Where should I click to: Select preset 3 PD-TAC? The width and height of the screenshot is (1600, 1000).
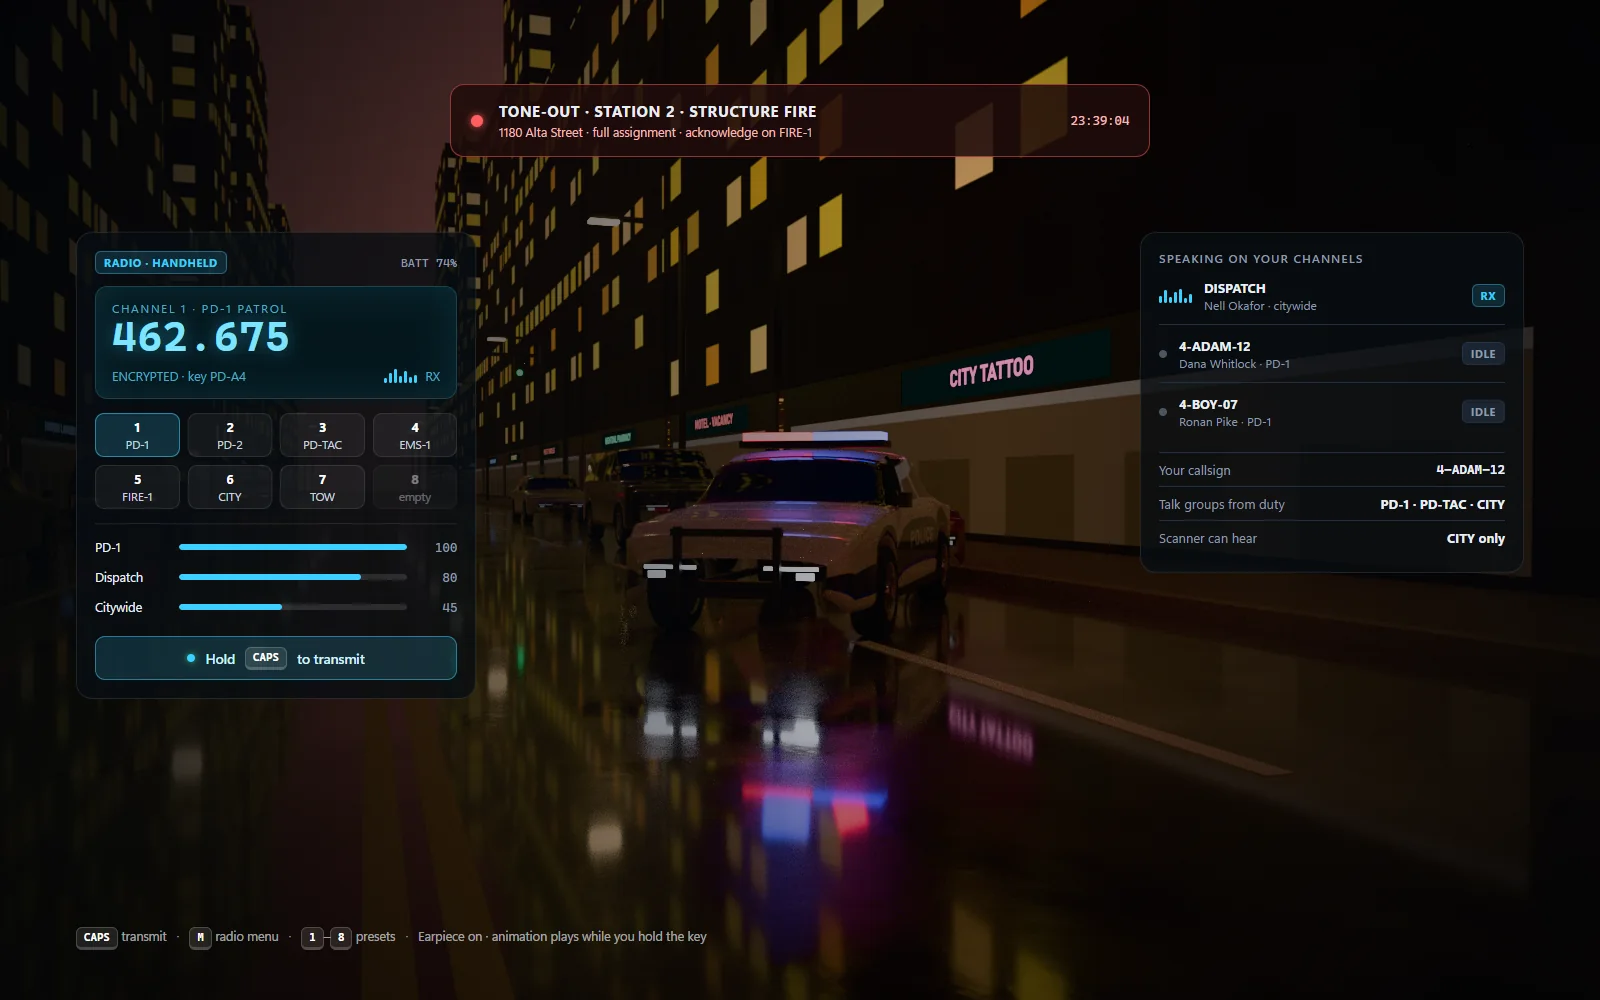click(322, 435)
